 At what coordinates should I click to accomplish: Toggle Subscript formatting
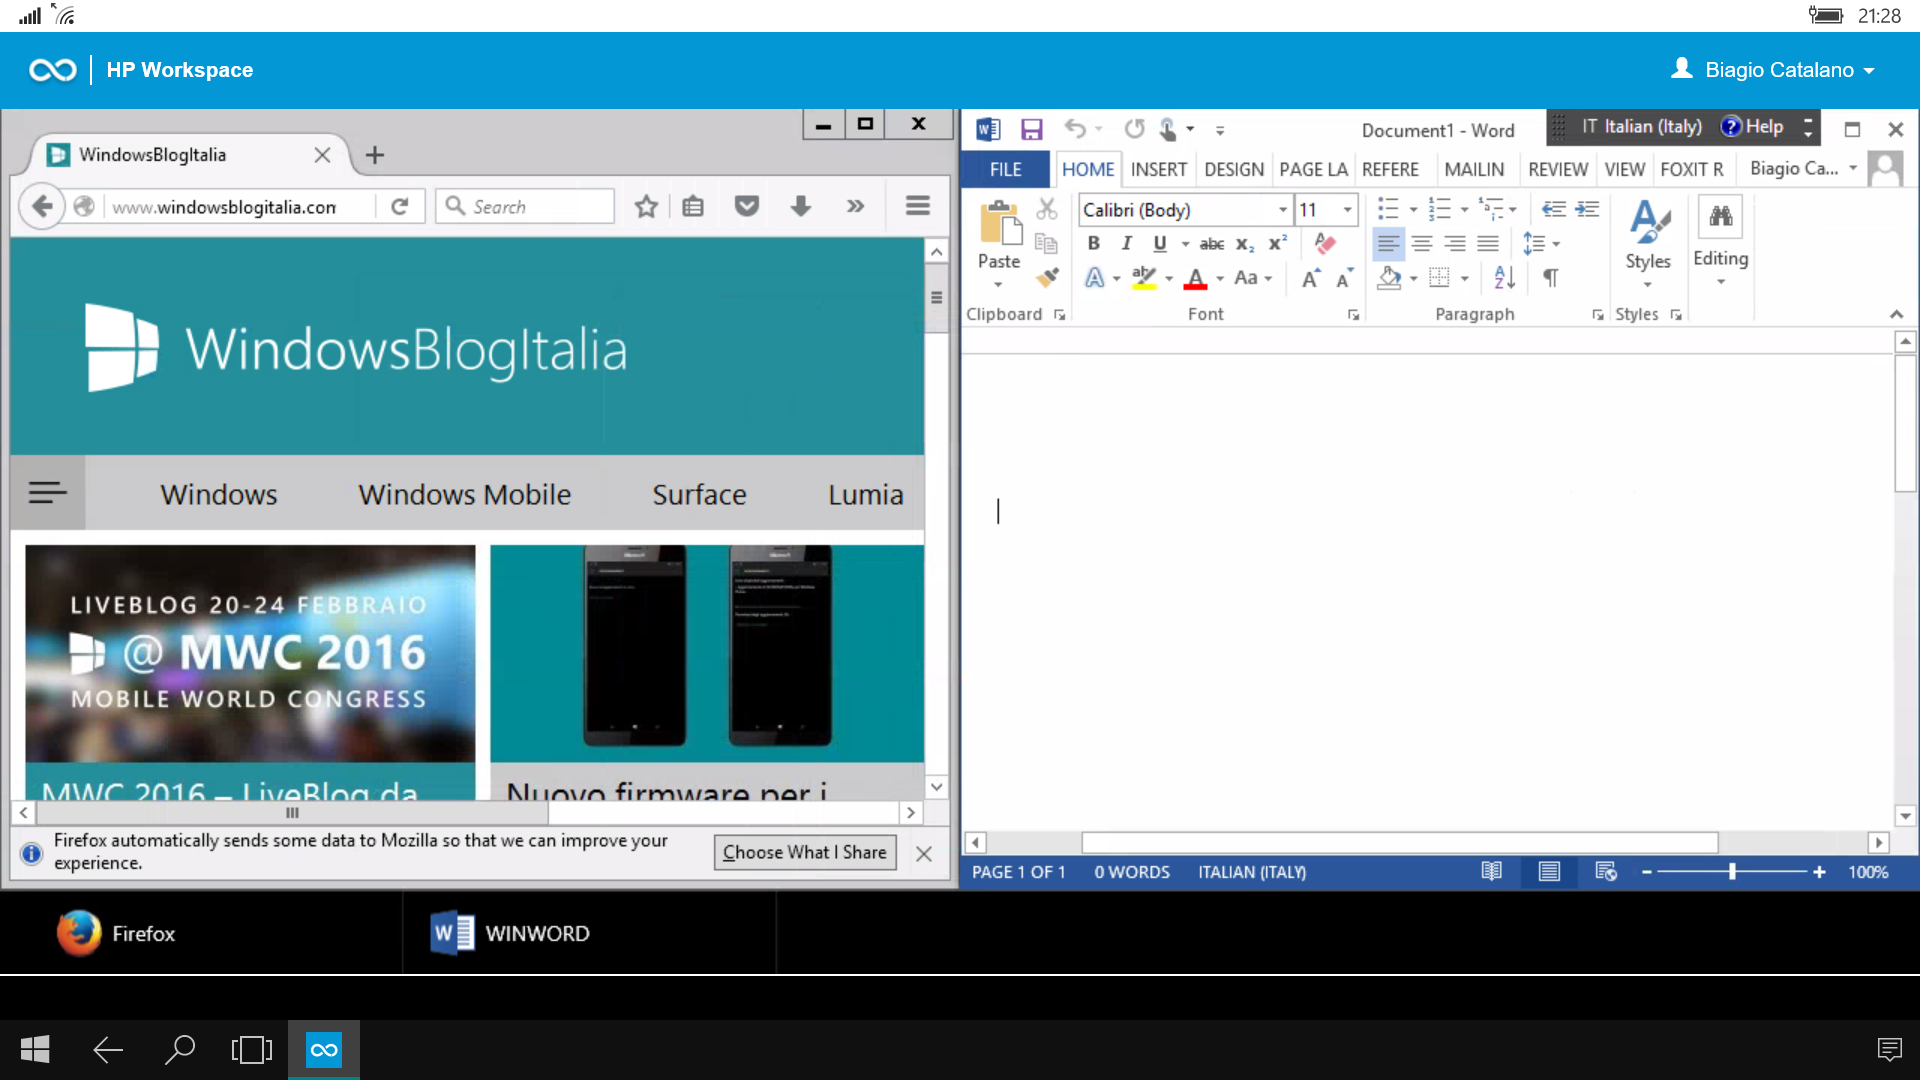[1245, 243]
